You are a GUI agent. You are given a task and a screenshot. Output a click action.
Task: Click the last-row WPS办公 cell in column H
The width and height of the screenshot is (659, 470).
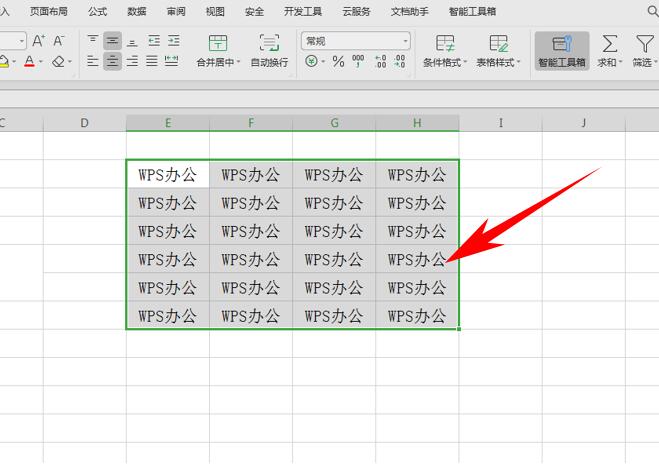pos(417,315)
